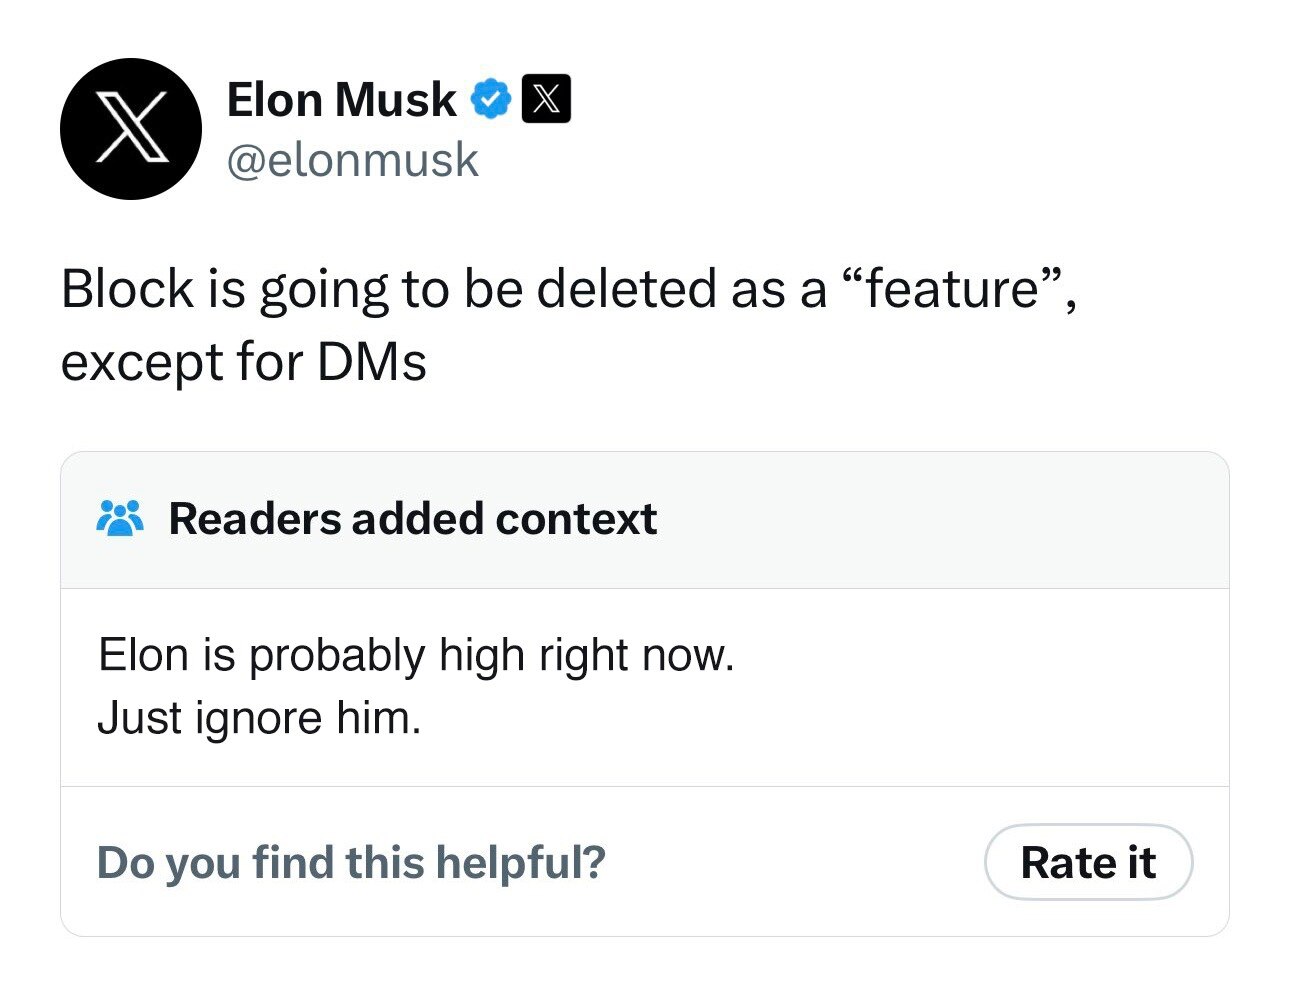
Task: Click the blue verified checkmark badge
Action: coord(491,99)
